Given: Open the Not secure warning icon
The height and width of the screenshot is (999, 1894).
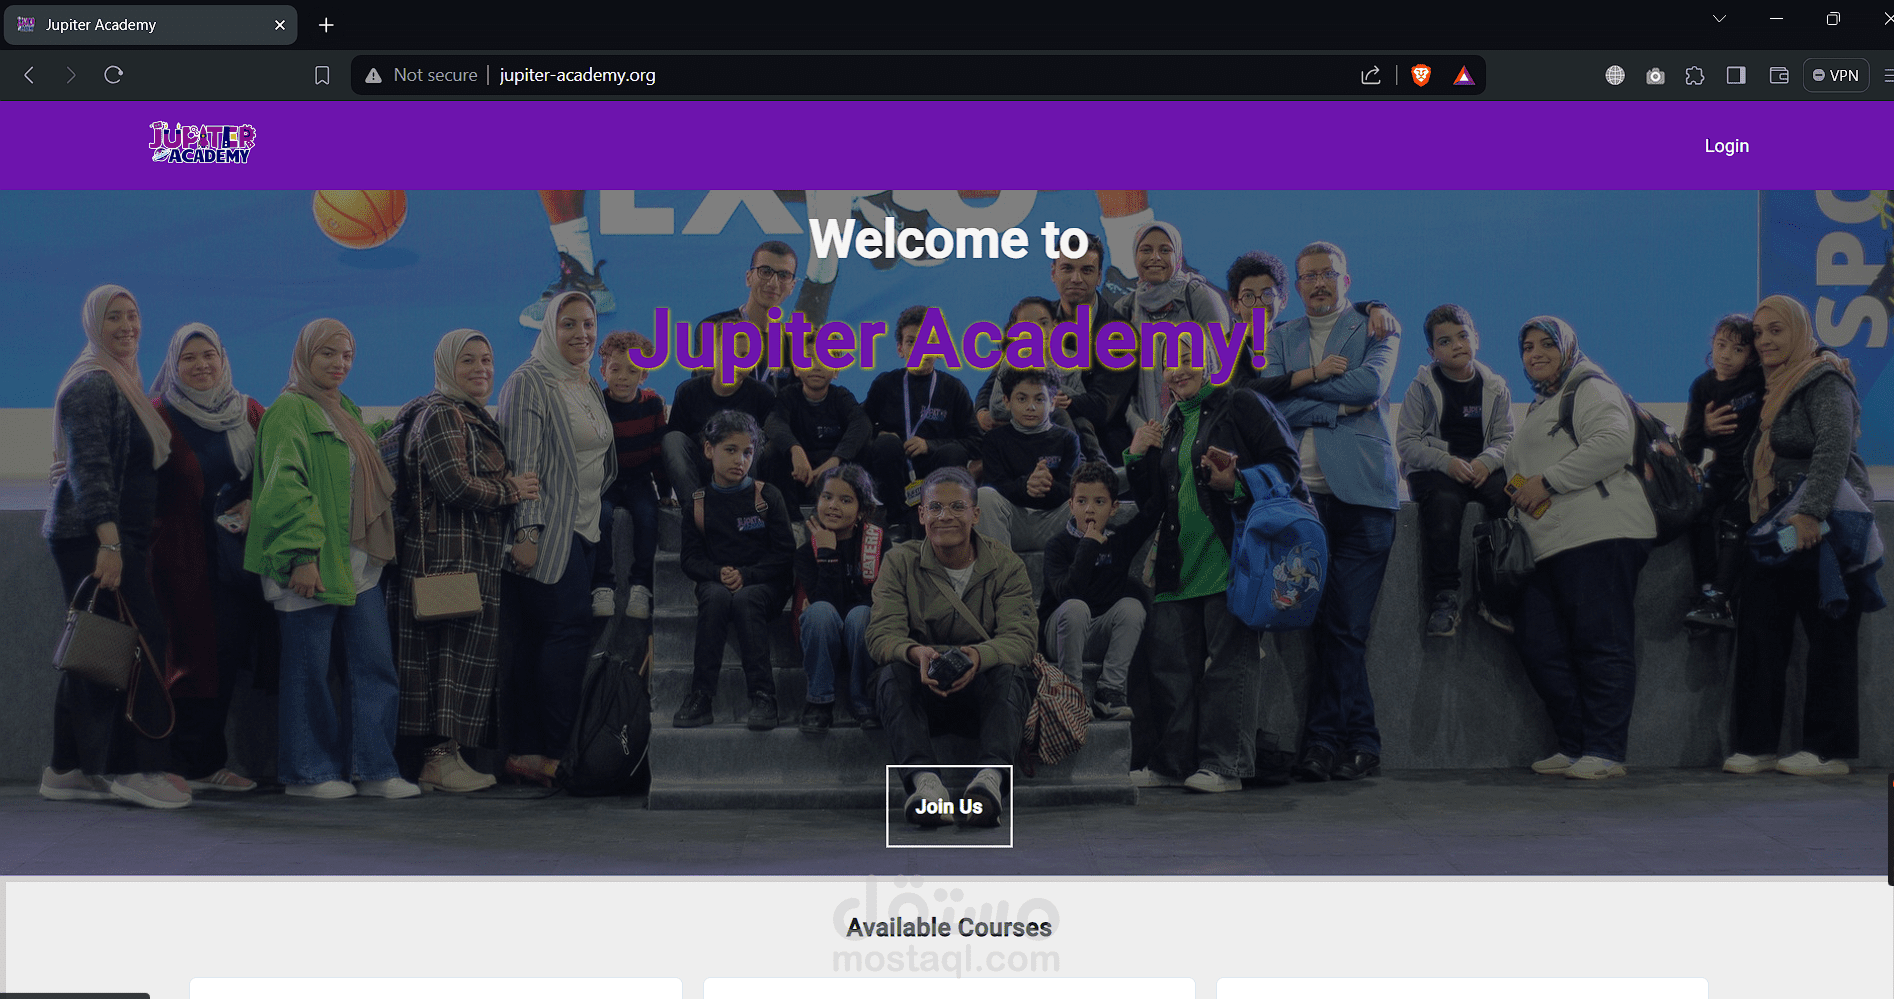Looking at the screenshot, I should click(x=373, y=76).
